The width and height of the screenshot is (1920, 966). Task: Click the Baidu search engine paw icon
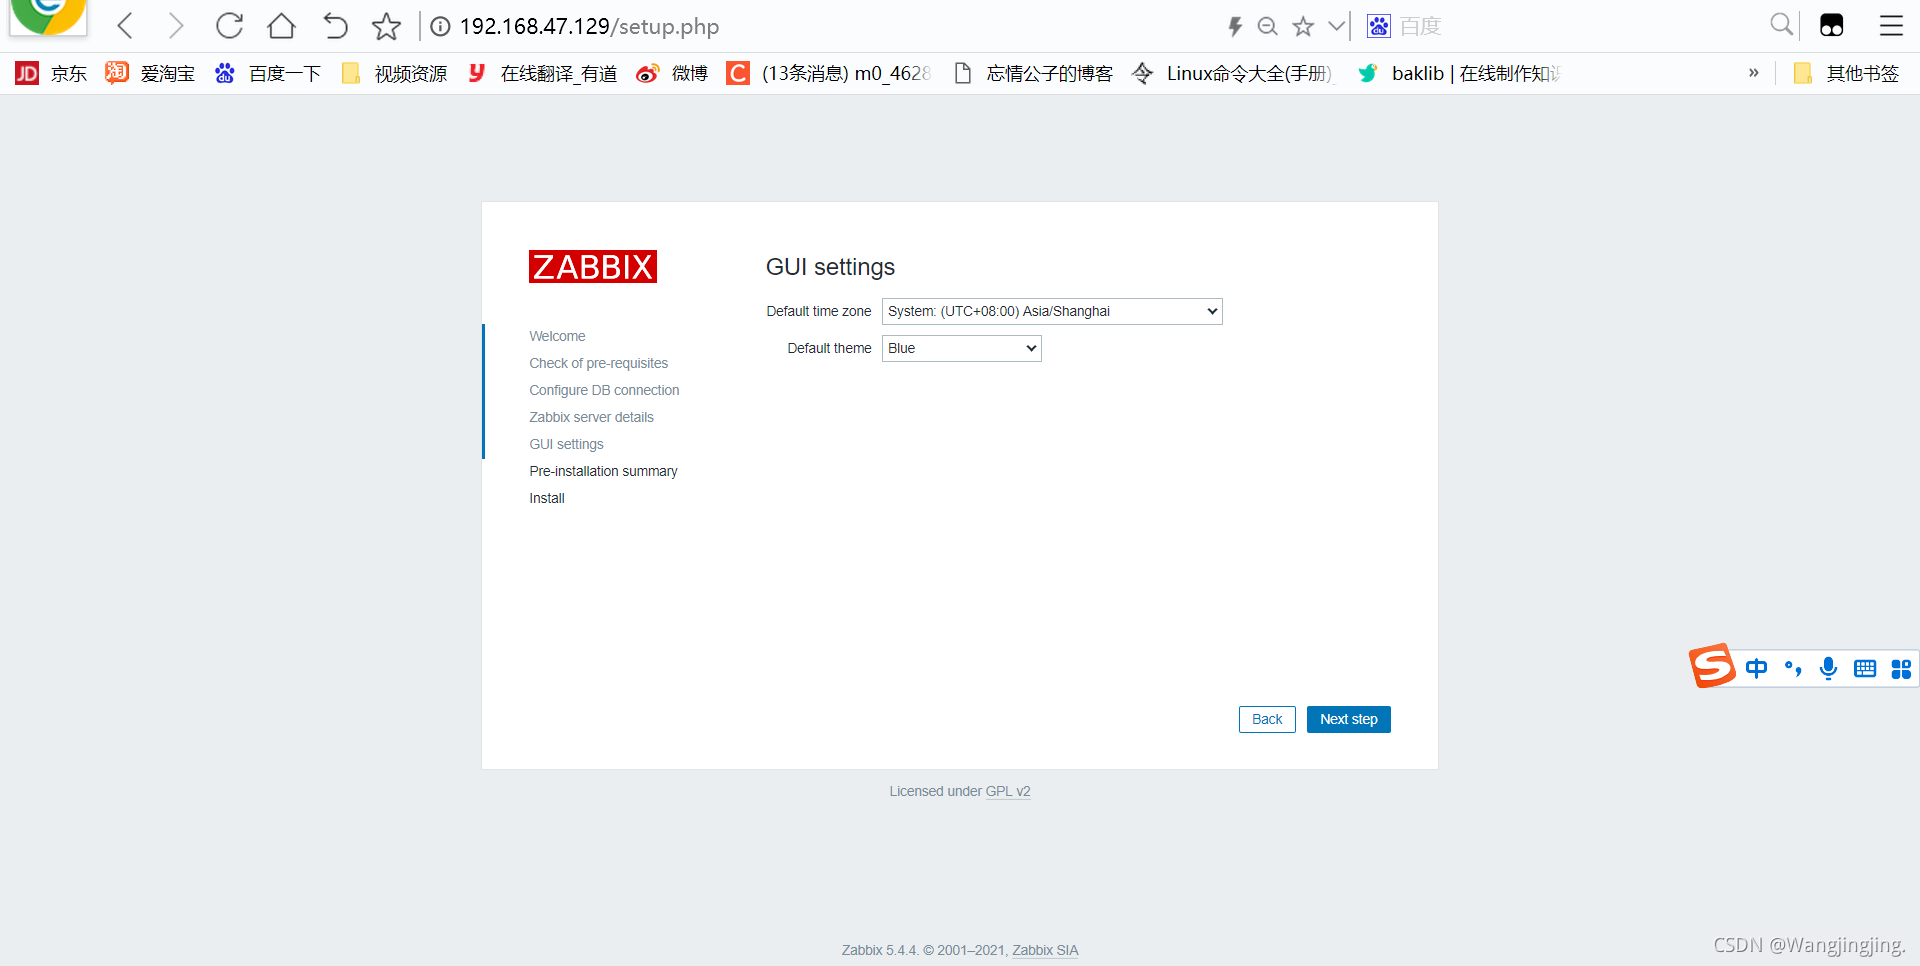pos(1379,27)
